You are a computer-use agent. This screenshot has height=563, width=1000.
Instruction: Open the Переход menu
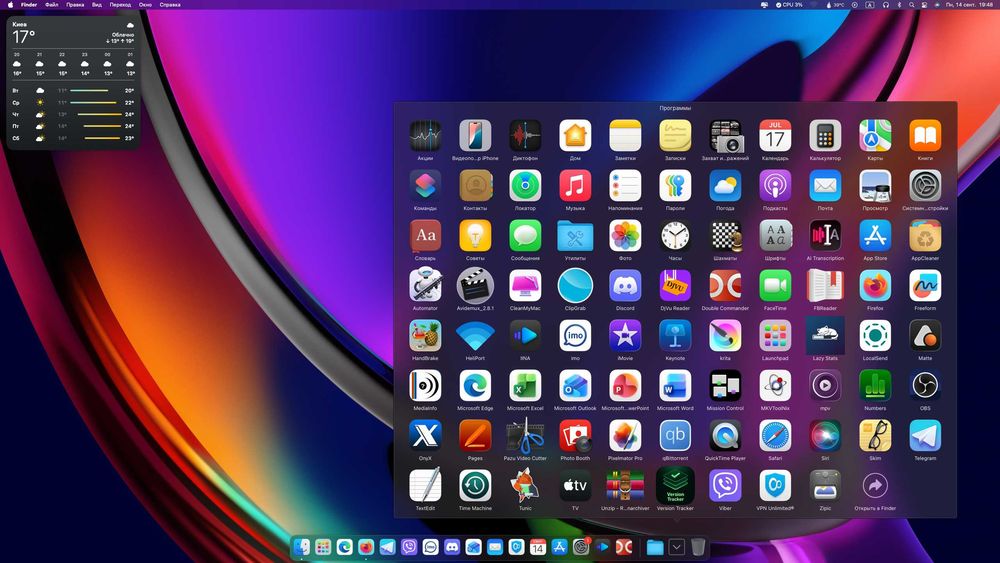click(x=121, y=4)
